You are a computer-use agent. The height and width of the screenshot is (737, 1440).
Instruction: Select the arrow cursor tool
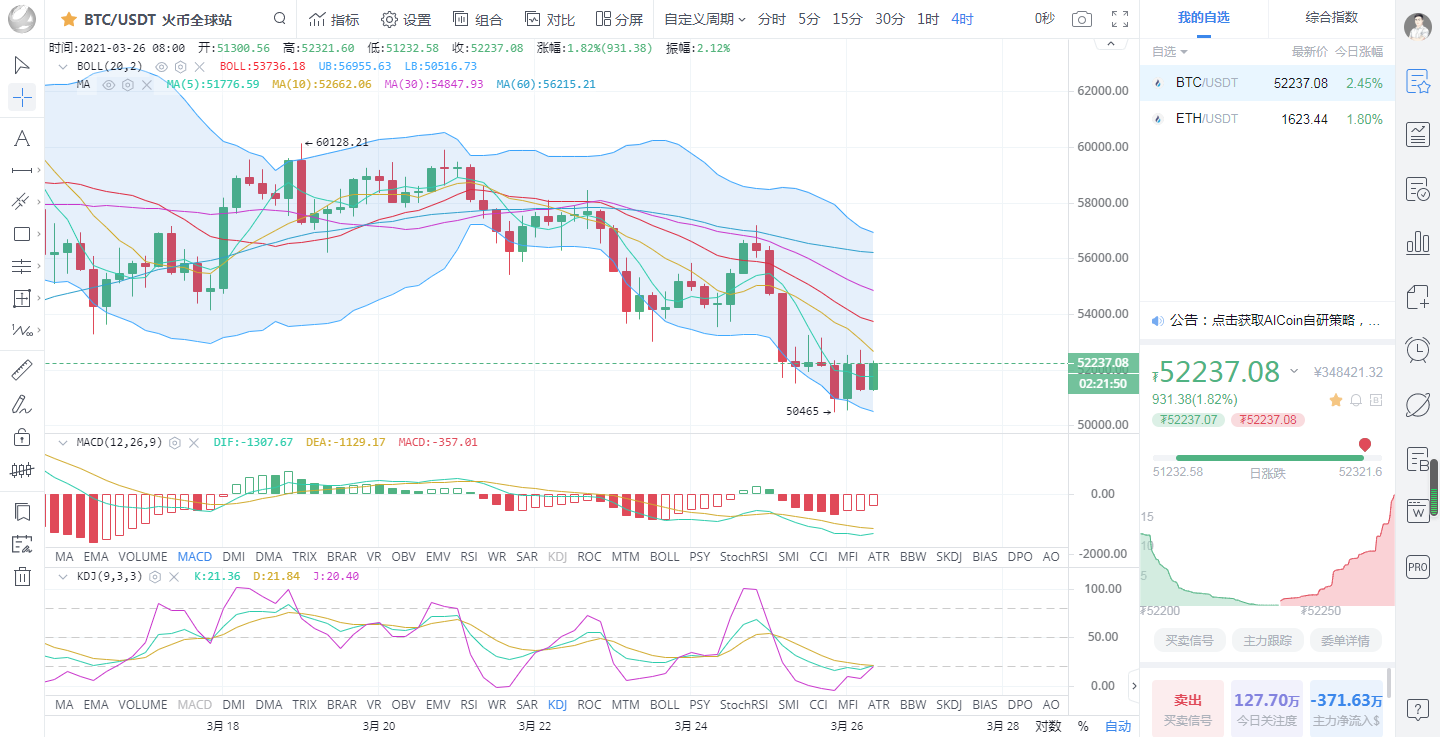point(22,65)
